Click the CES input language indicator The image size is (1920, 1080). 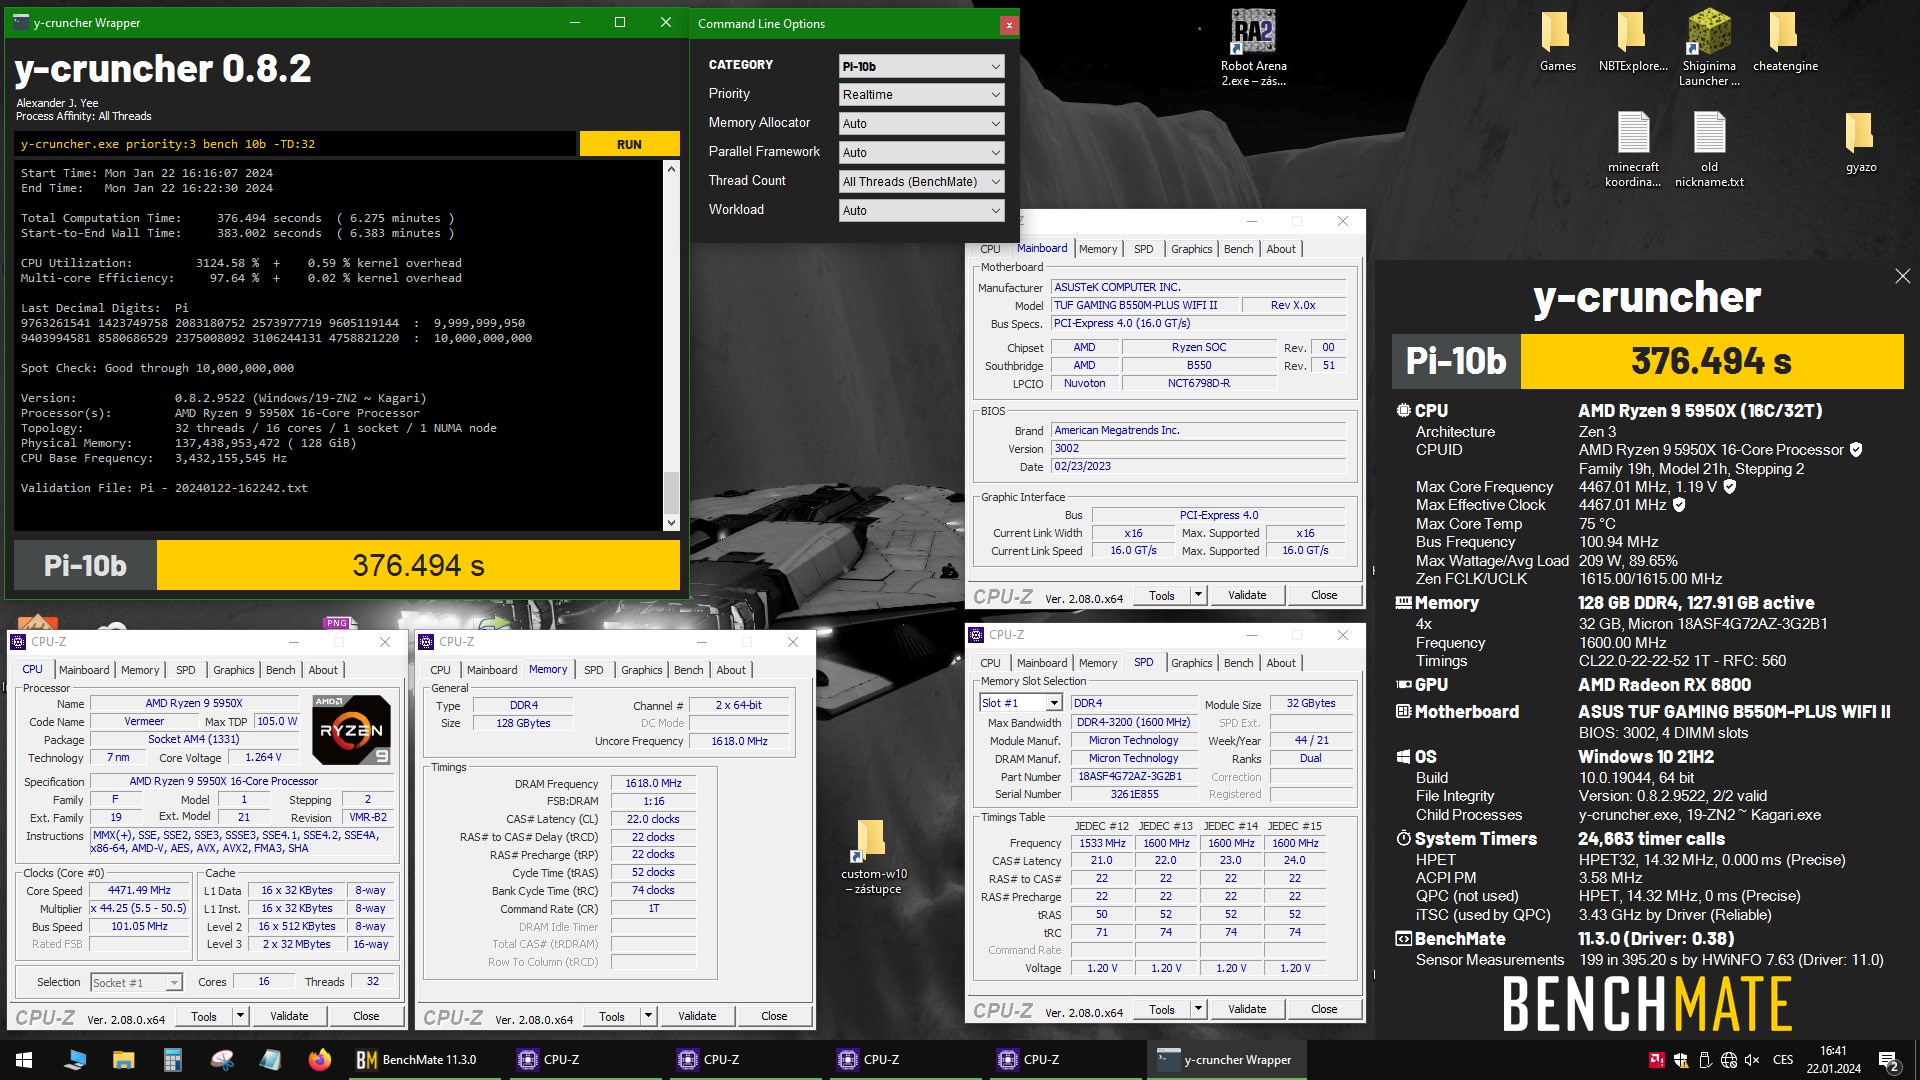tap(1783, 1060)
